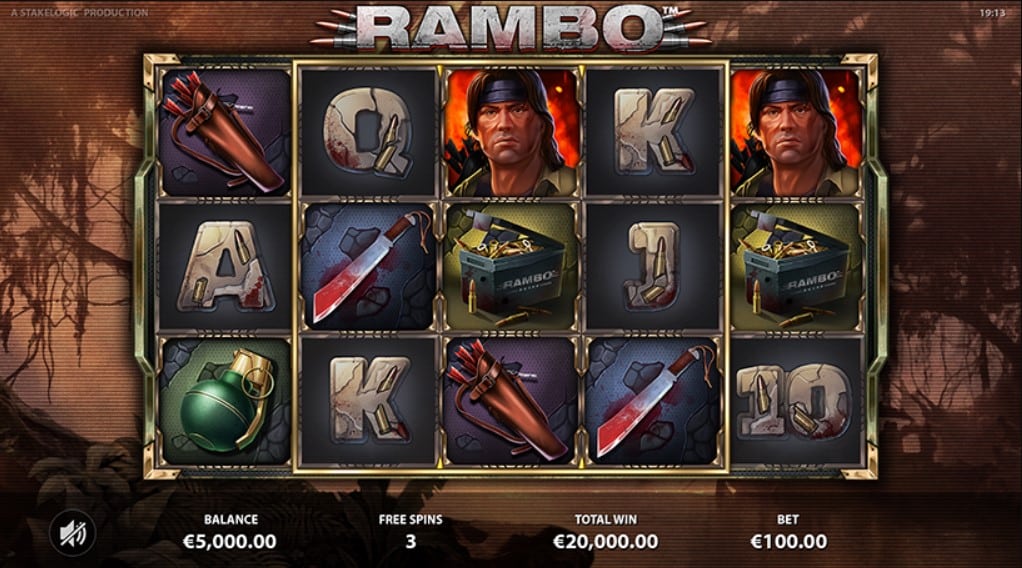Image resolution: width=1022 pixels, height=568 pixels.
Task: Click the arrow quiver in the bottom row
Action: point(511,401)
